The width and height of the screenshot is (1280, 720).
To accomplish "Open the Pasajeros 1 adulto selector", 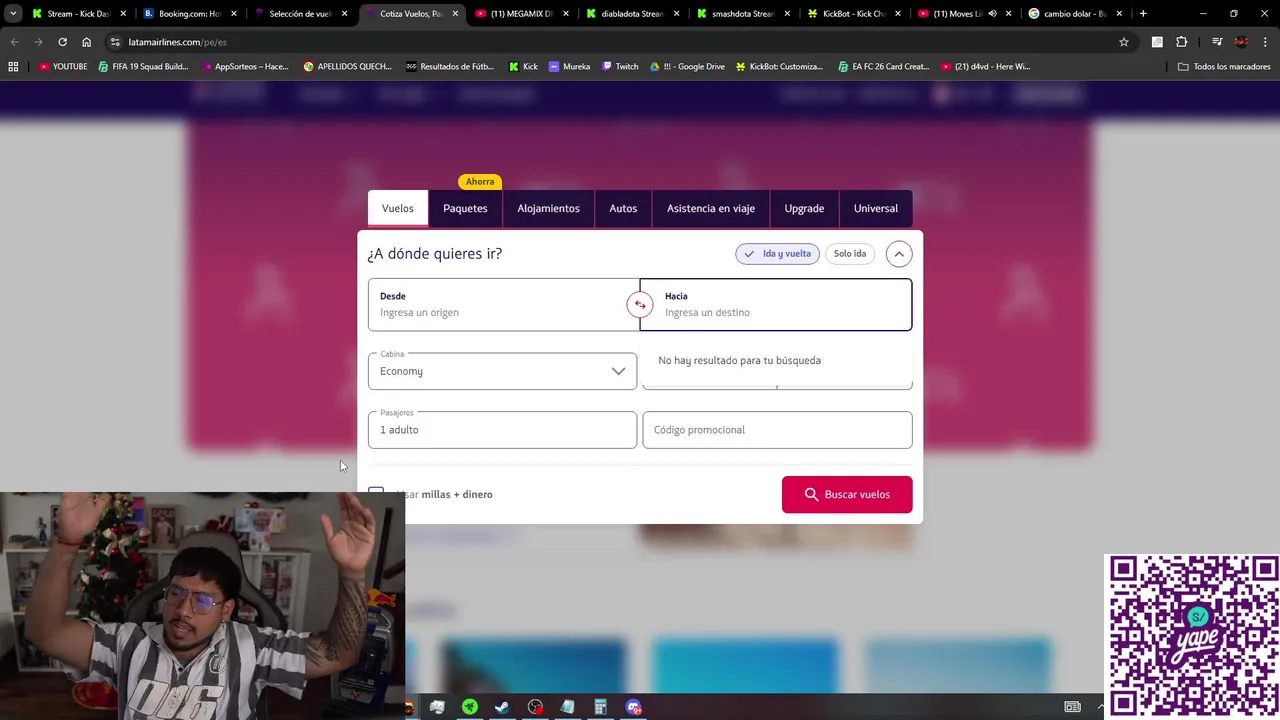I will (x=502, y=430).
